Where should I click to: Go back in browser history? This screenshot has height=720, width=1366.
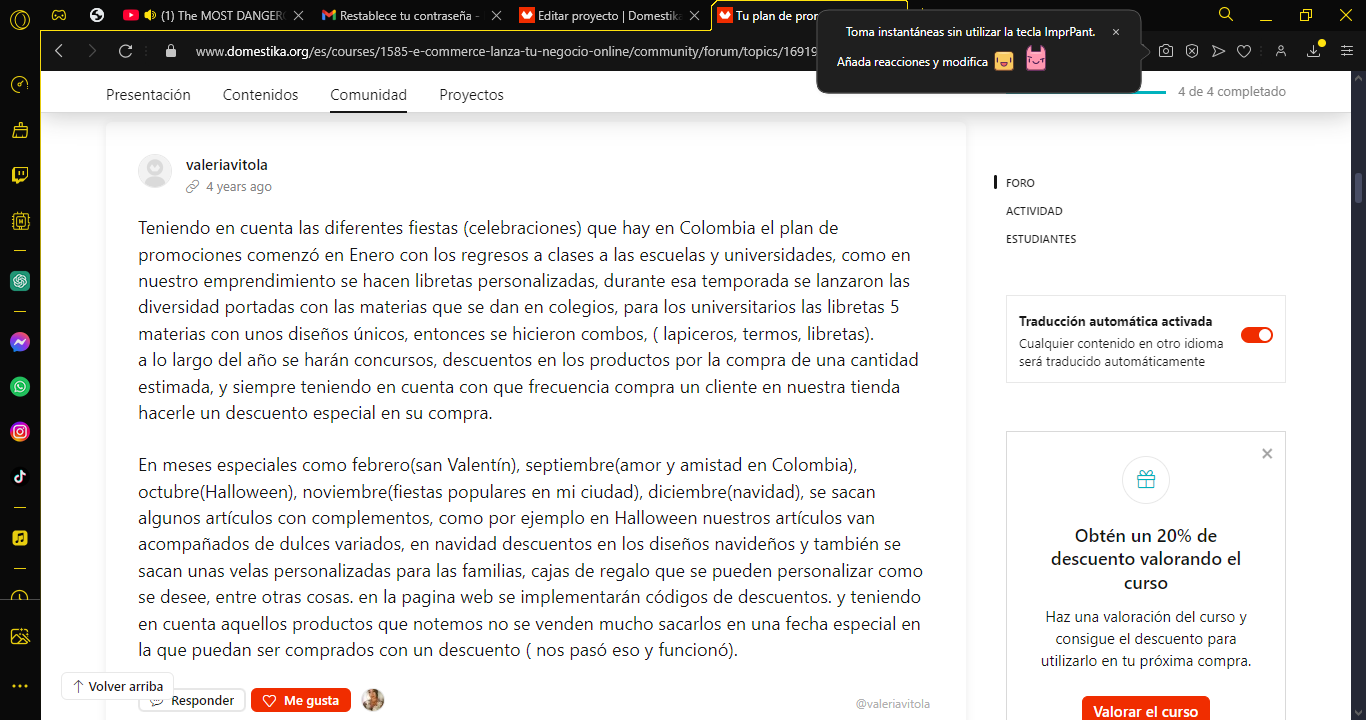click(x=59, y=51)
